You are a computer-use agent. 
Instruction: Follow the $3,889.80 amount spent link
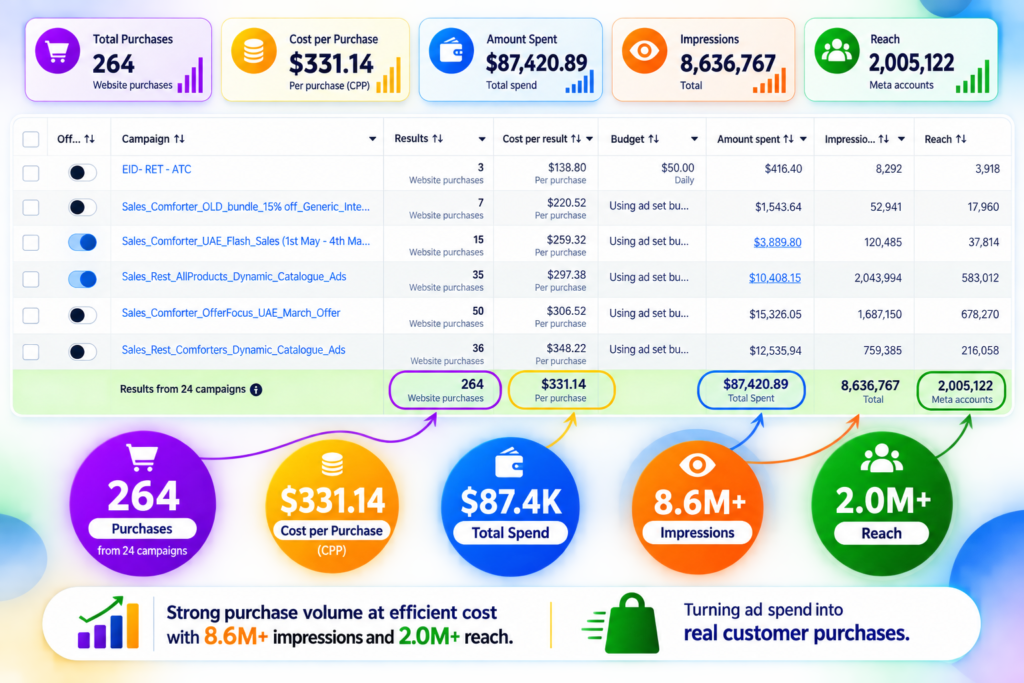(x=777, y=242)
